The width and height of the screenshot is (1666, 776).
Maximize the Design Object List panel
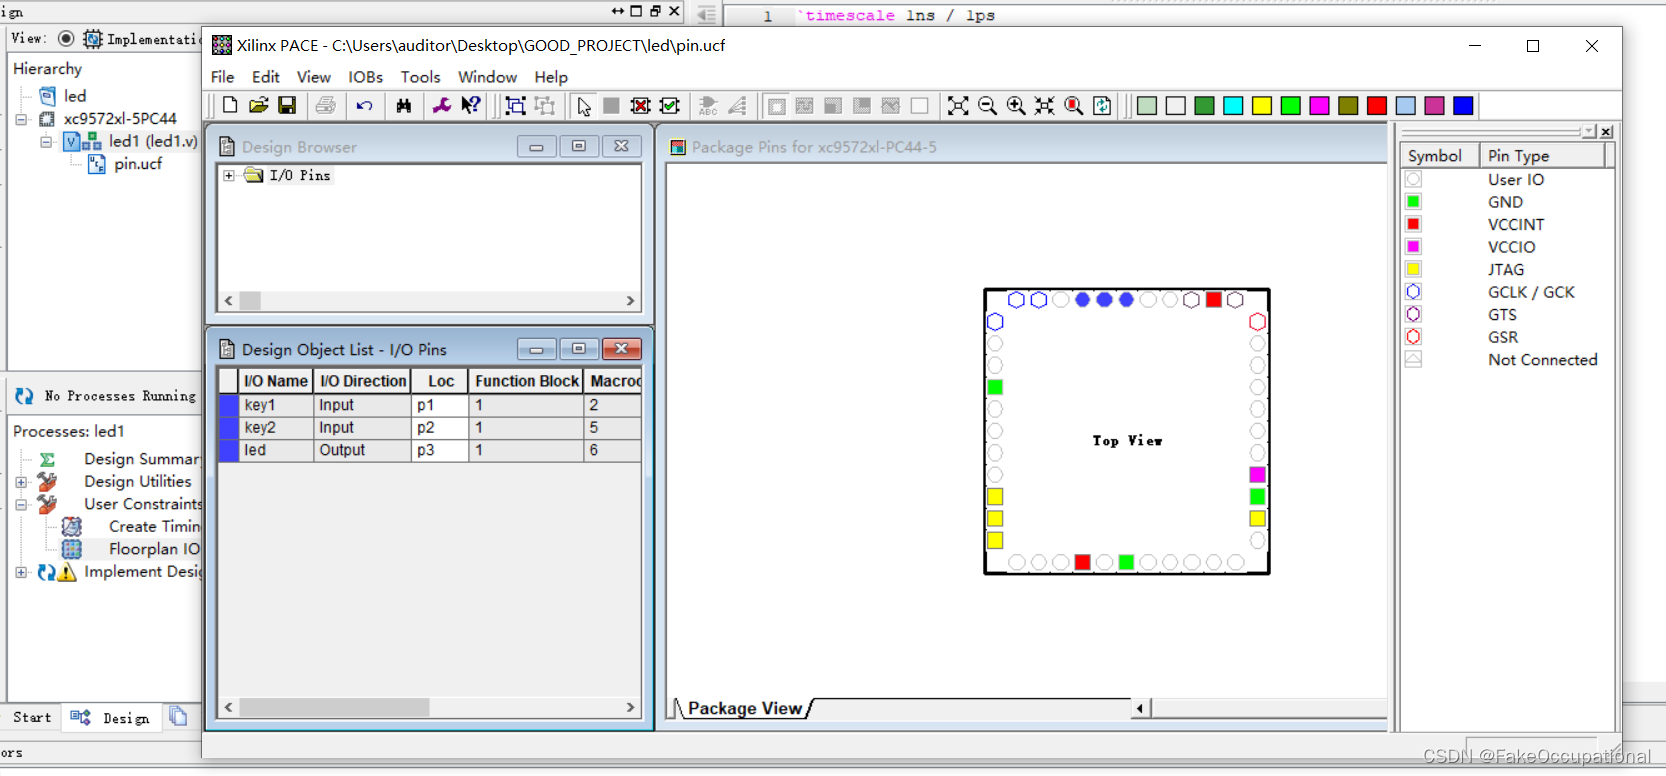click(579, 349)
